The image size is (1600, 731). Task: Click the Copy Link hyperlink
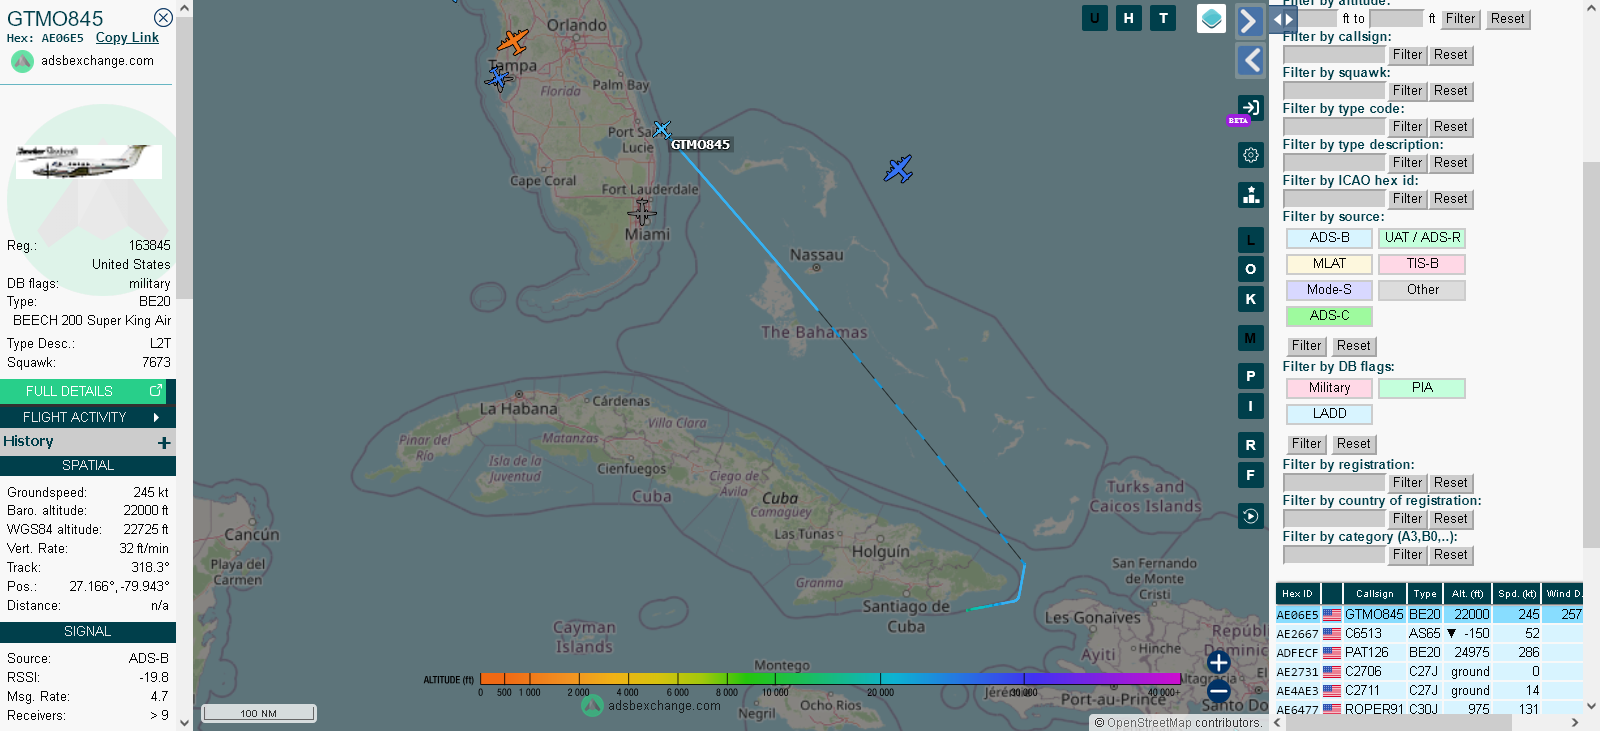point(127,38)
